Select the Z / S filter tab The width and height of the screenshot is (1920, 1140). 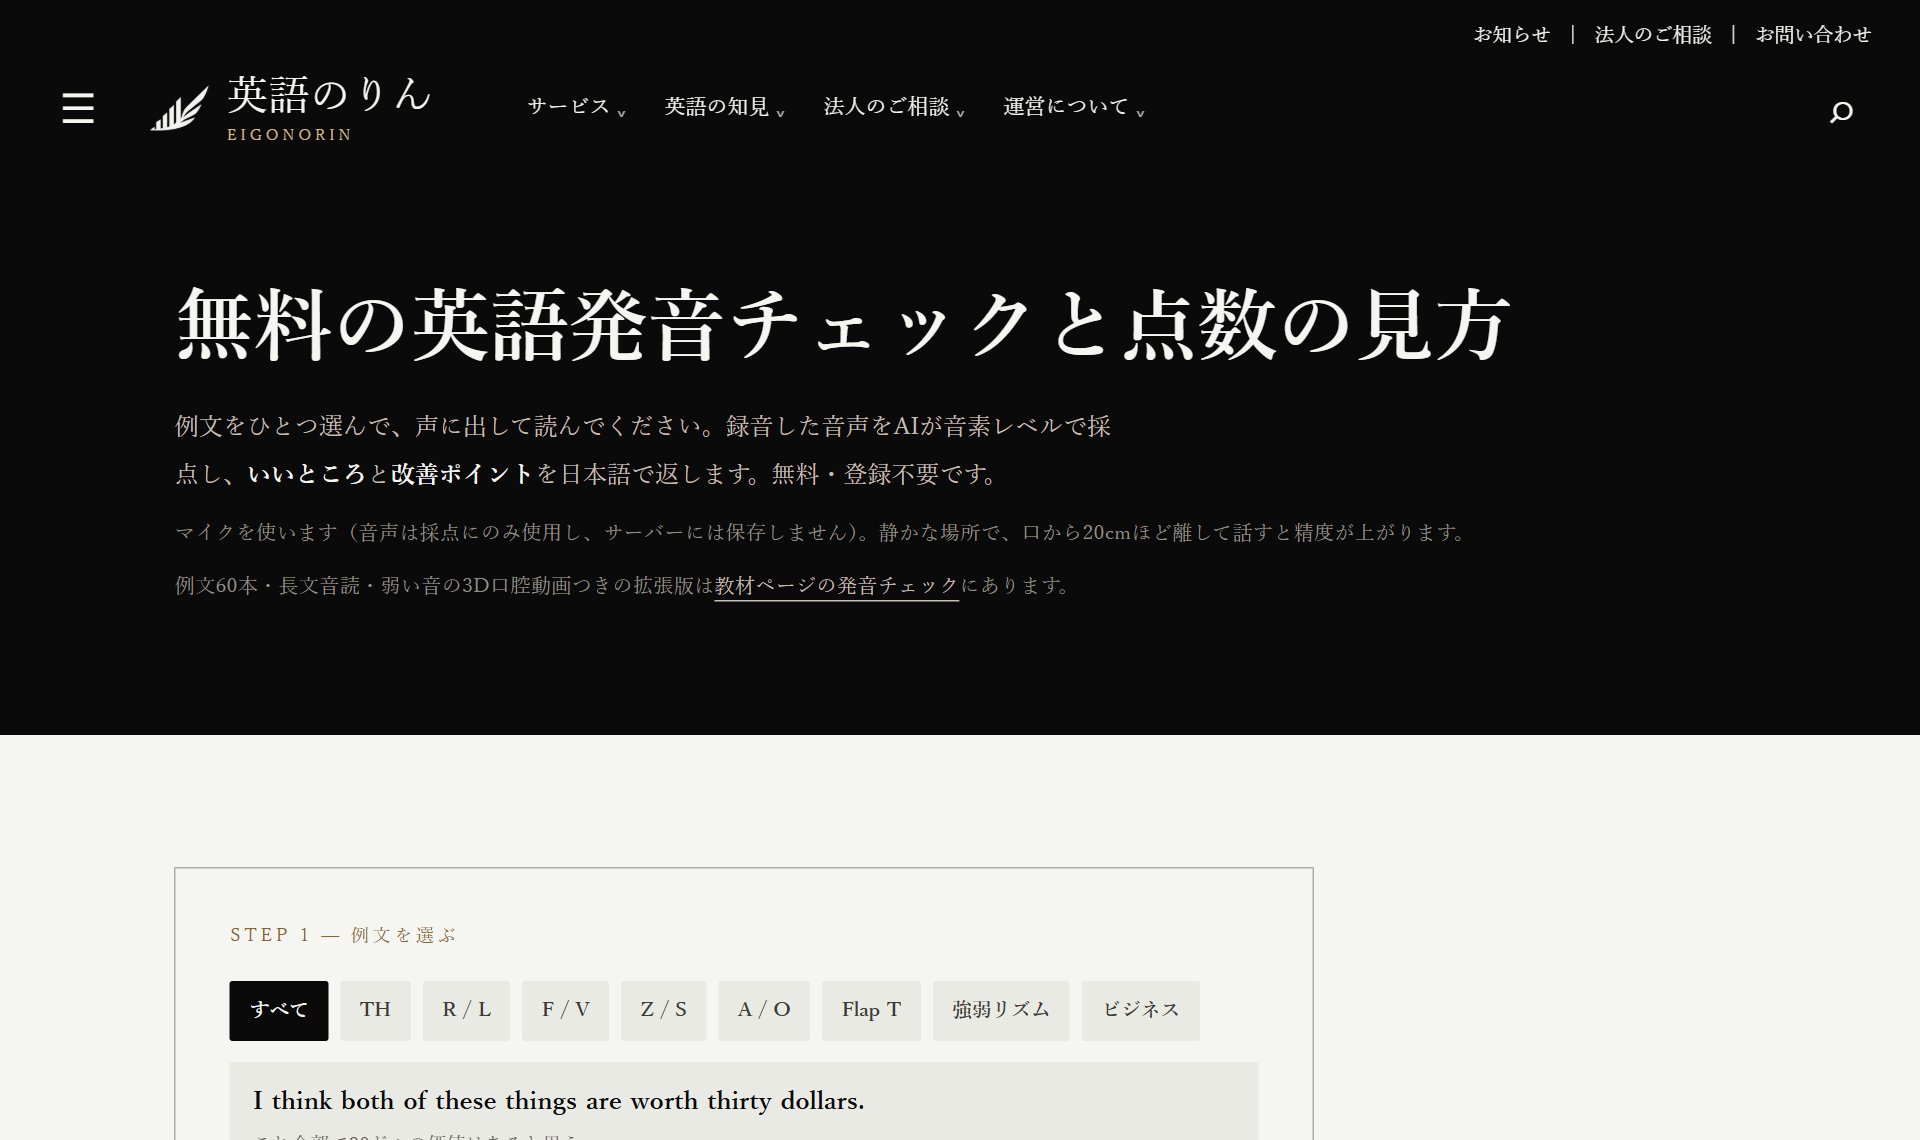[663, 1011]
